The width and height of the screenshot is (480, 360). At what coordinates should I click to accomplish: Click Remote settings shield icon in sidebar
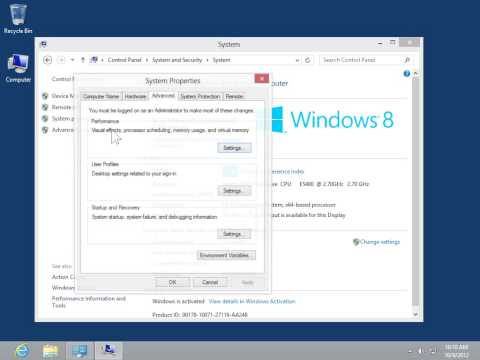point(45,107)
